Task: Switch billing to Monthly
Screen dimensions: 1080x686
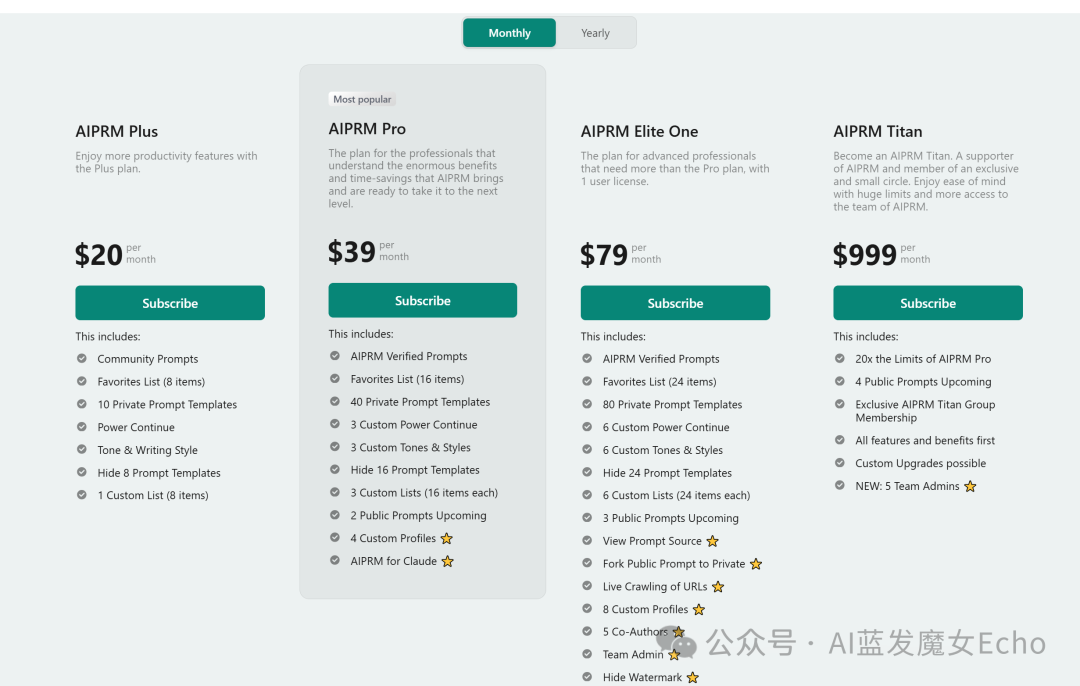Action: (x=509, y=33)
